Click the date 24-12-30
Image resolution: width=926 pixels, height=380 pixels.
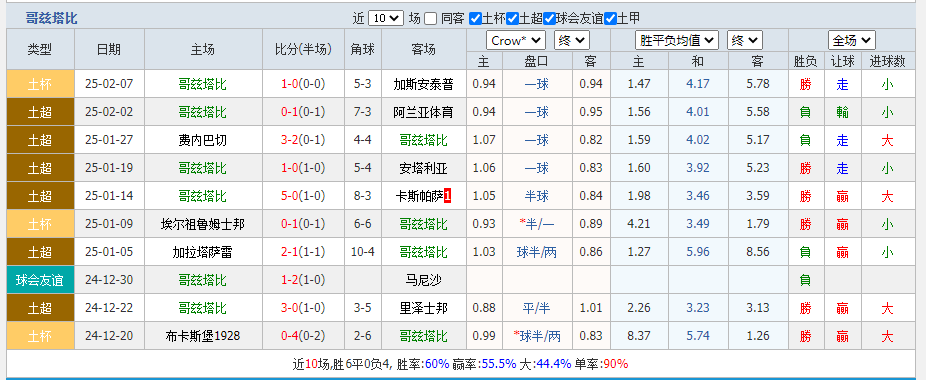pos(109,280)
